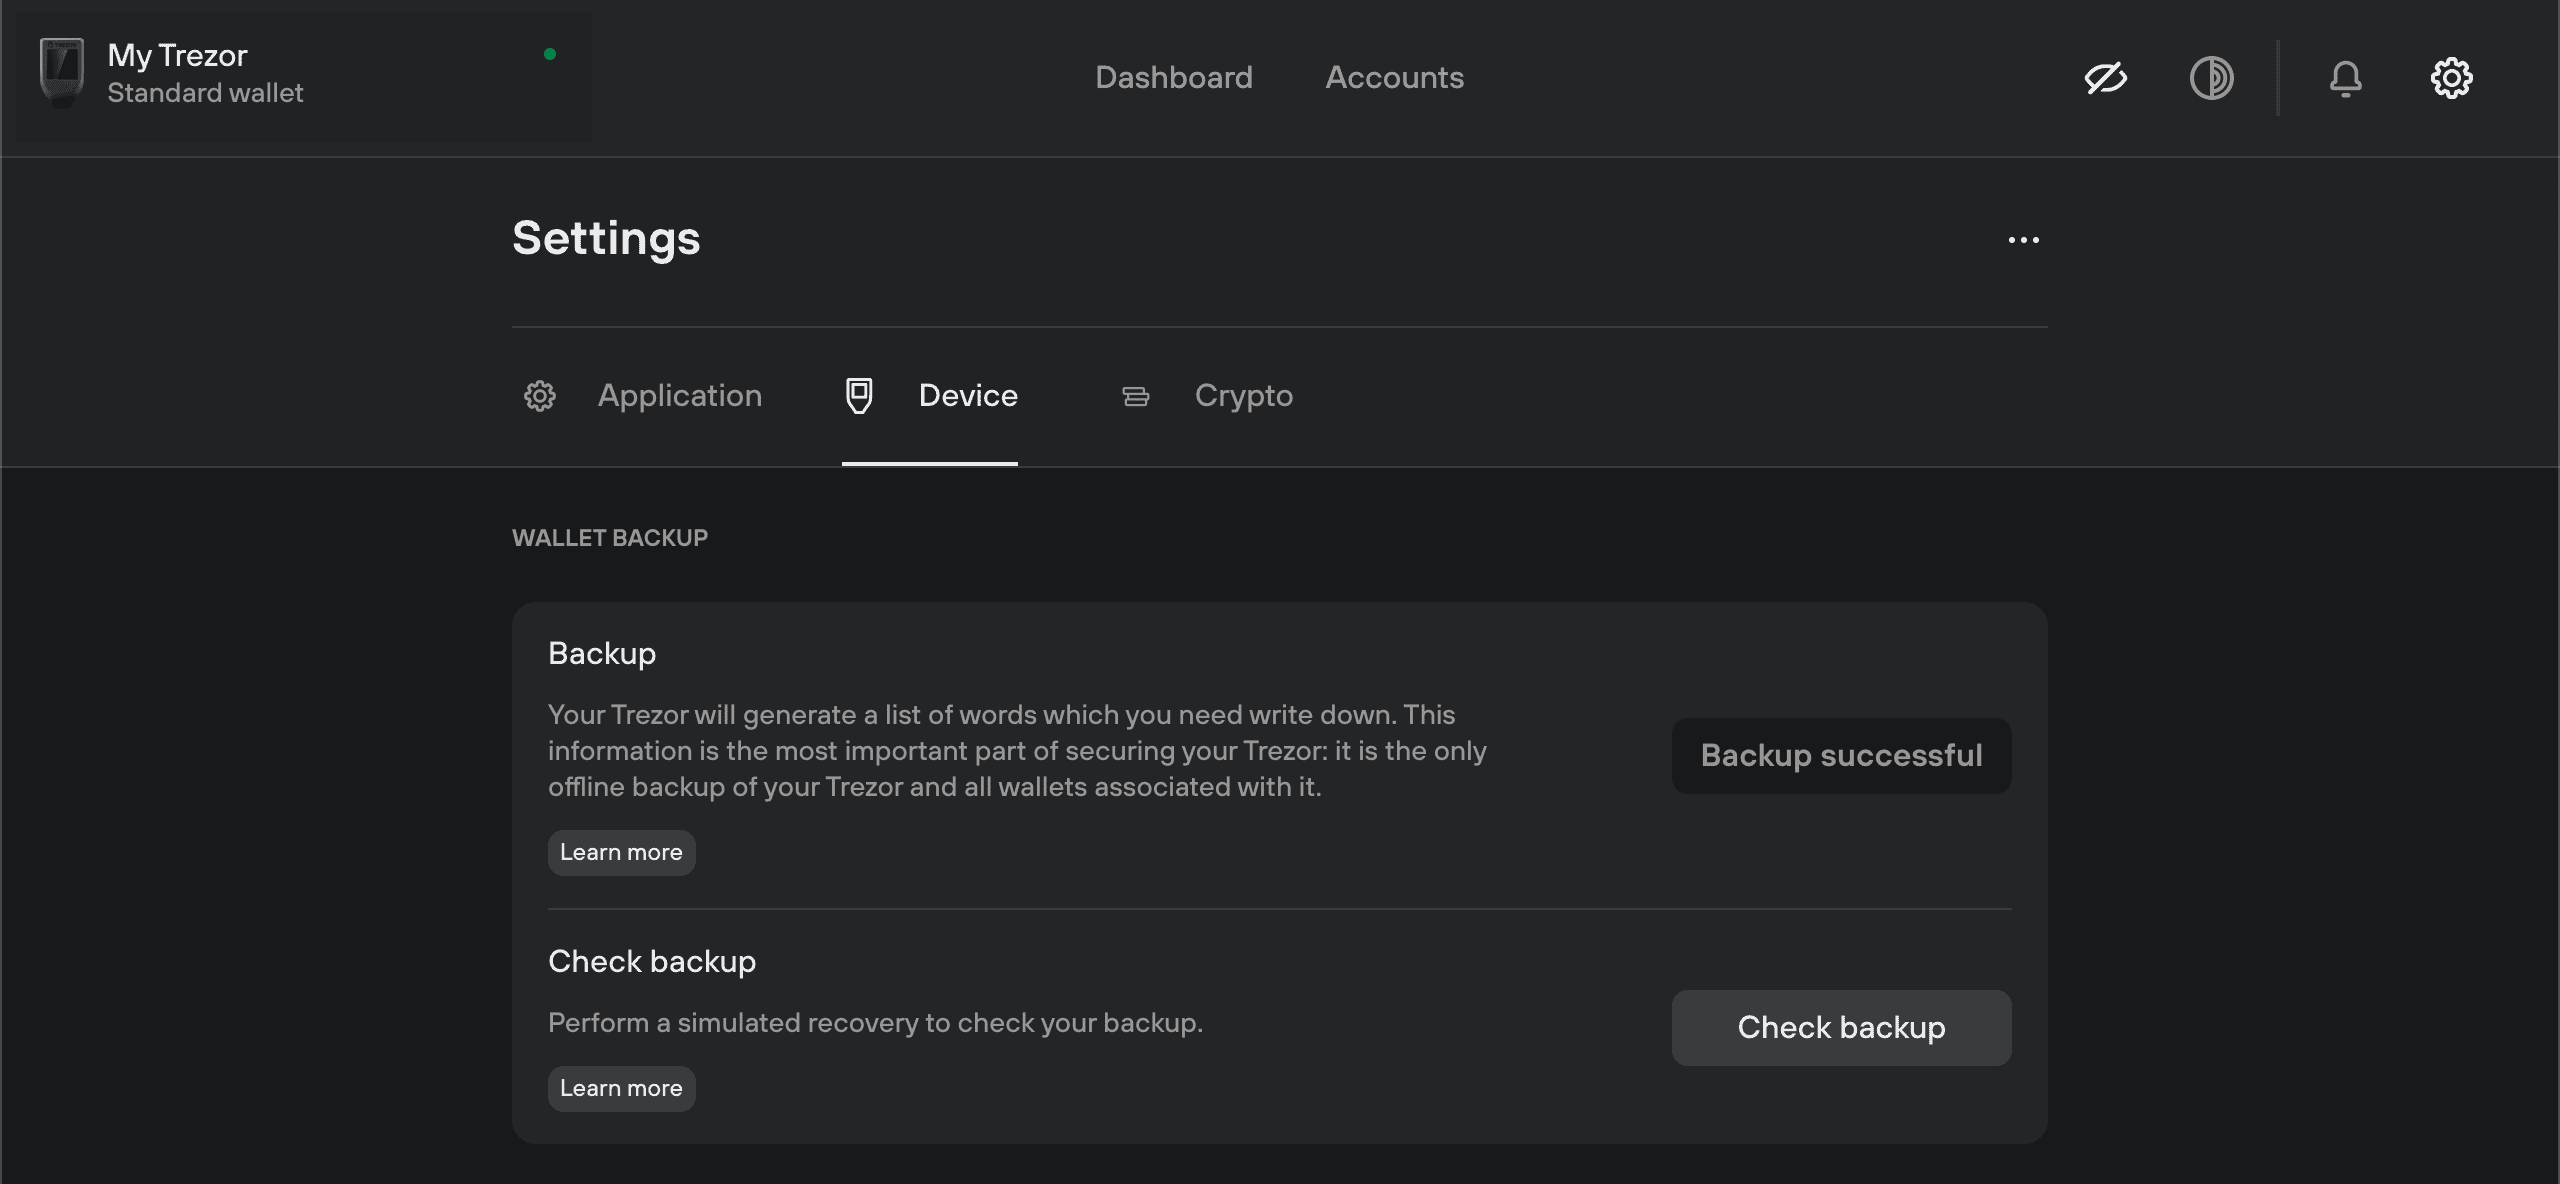Toggle discreet mode with the crossed-eye icon
The height and width of the screenshot is (1184, 2560).
coord(2105,77)
